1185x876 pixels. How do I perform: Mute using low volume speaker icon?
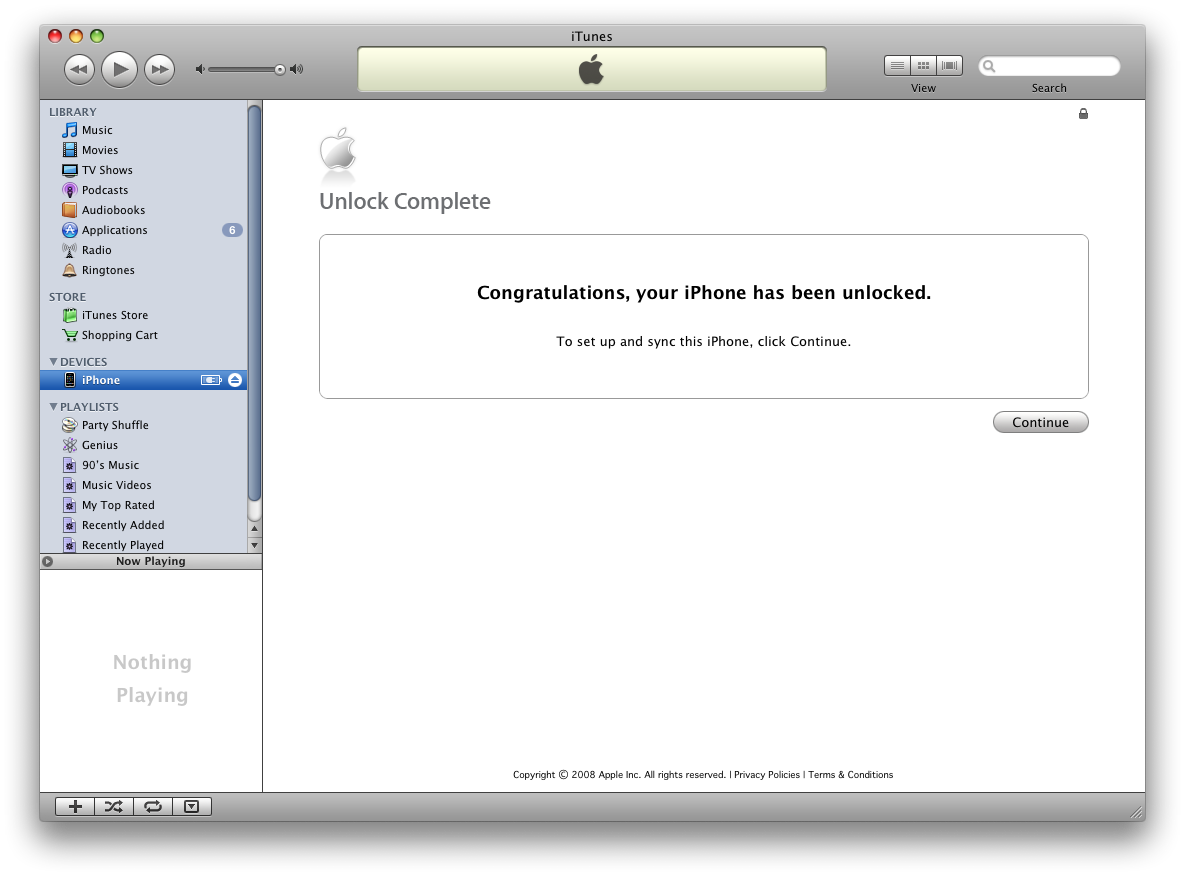tap(200, 70)
